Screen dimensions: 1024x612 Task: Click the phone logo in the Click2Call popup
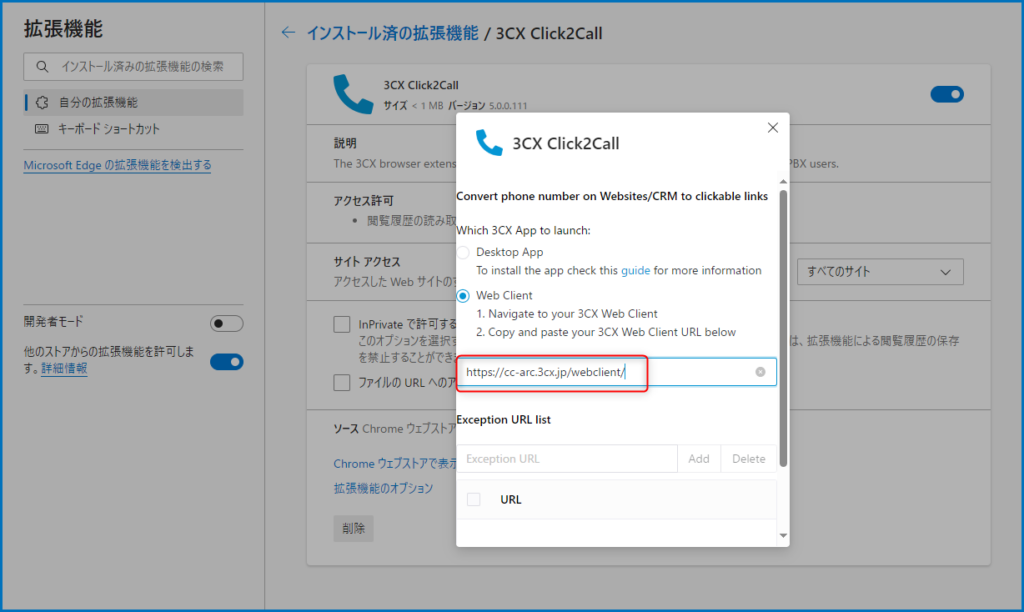click(488, 142)
